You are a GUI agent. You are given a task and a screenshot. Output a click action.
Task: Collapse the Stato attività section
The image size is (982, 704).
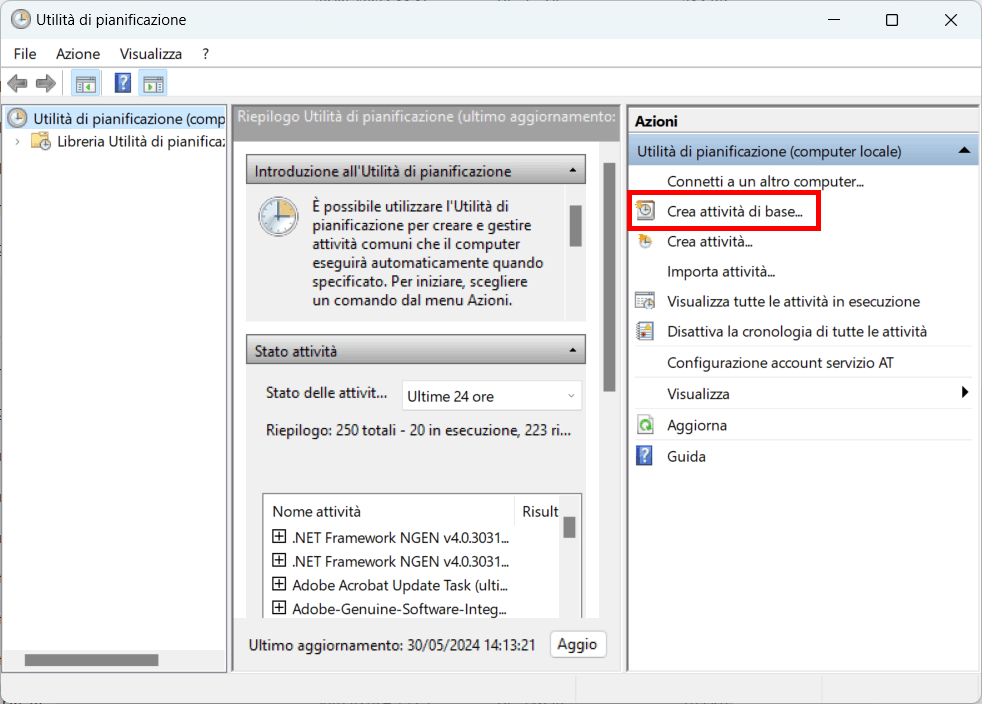[x=571, y=351]
